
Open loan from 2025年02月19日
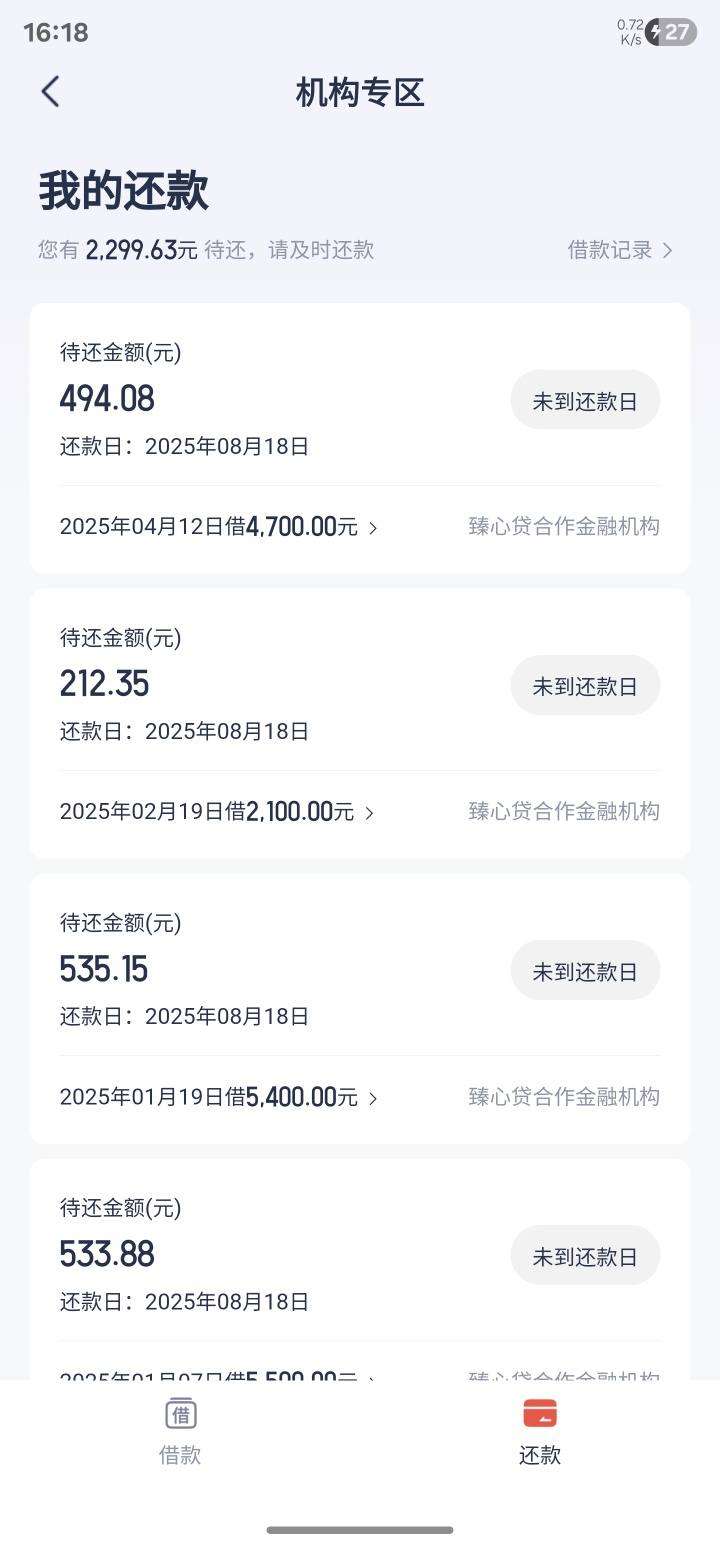coord(217,812)
